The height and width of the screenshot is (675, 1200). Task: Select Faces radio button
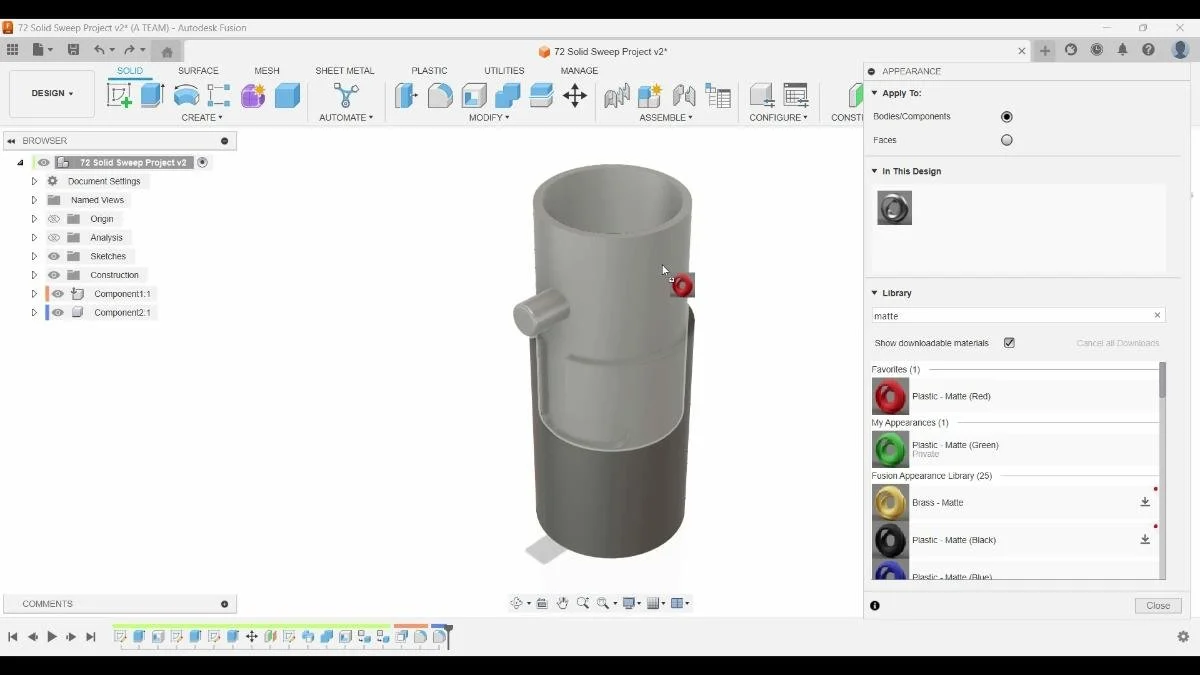(x=1007, y=141)
